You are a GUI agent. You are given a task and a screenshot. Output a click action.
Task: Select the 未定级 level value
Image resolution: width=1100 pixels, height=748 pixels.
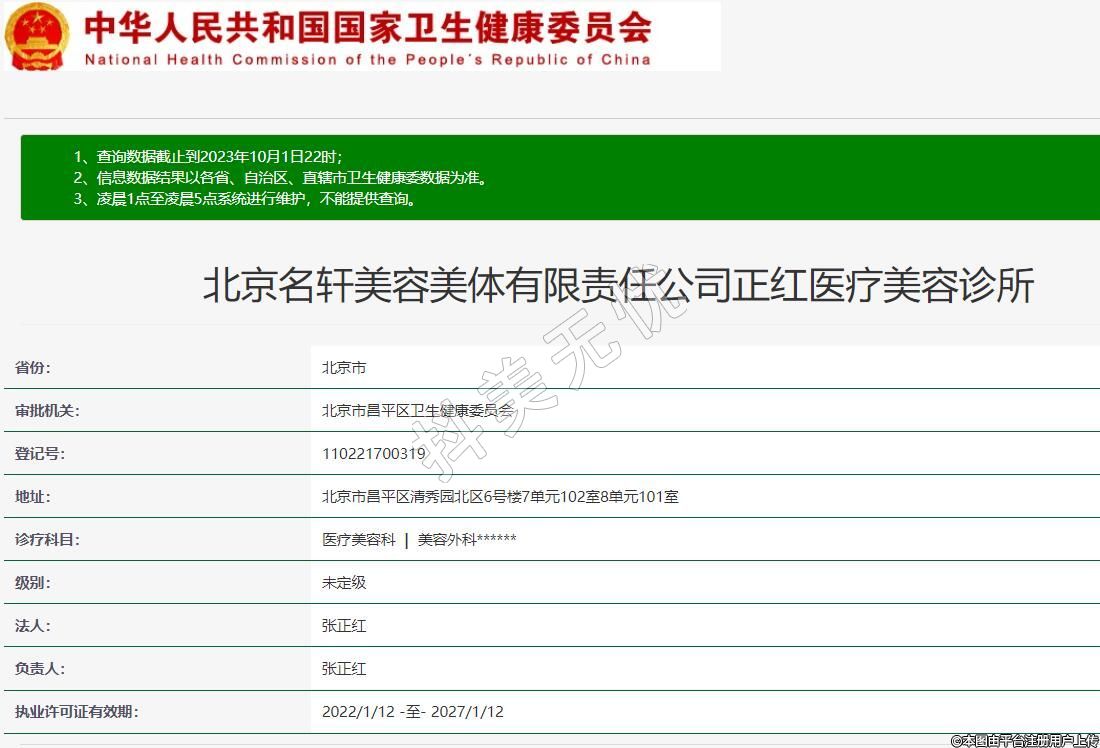pyautogui.click(x=343, y=583)
